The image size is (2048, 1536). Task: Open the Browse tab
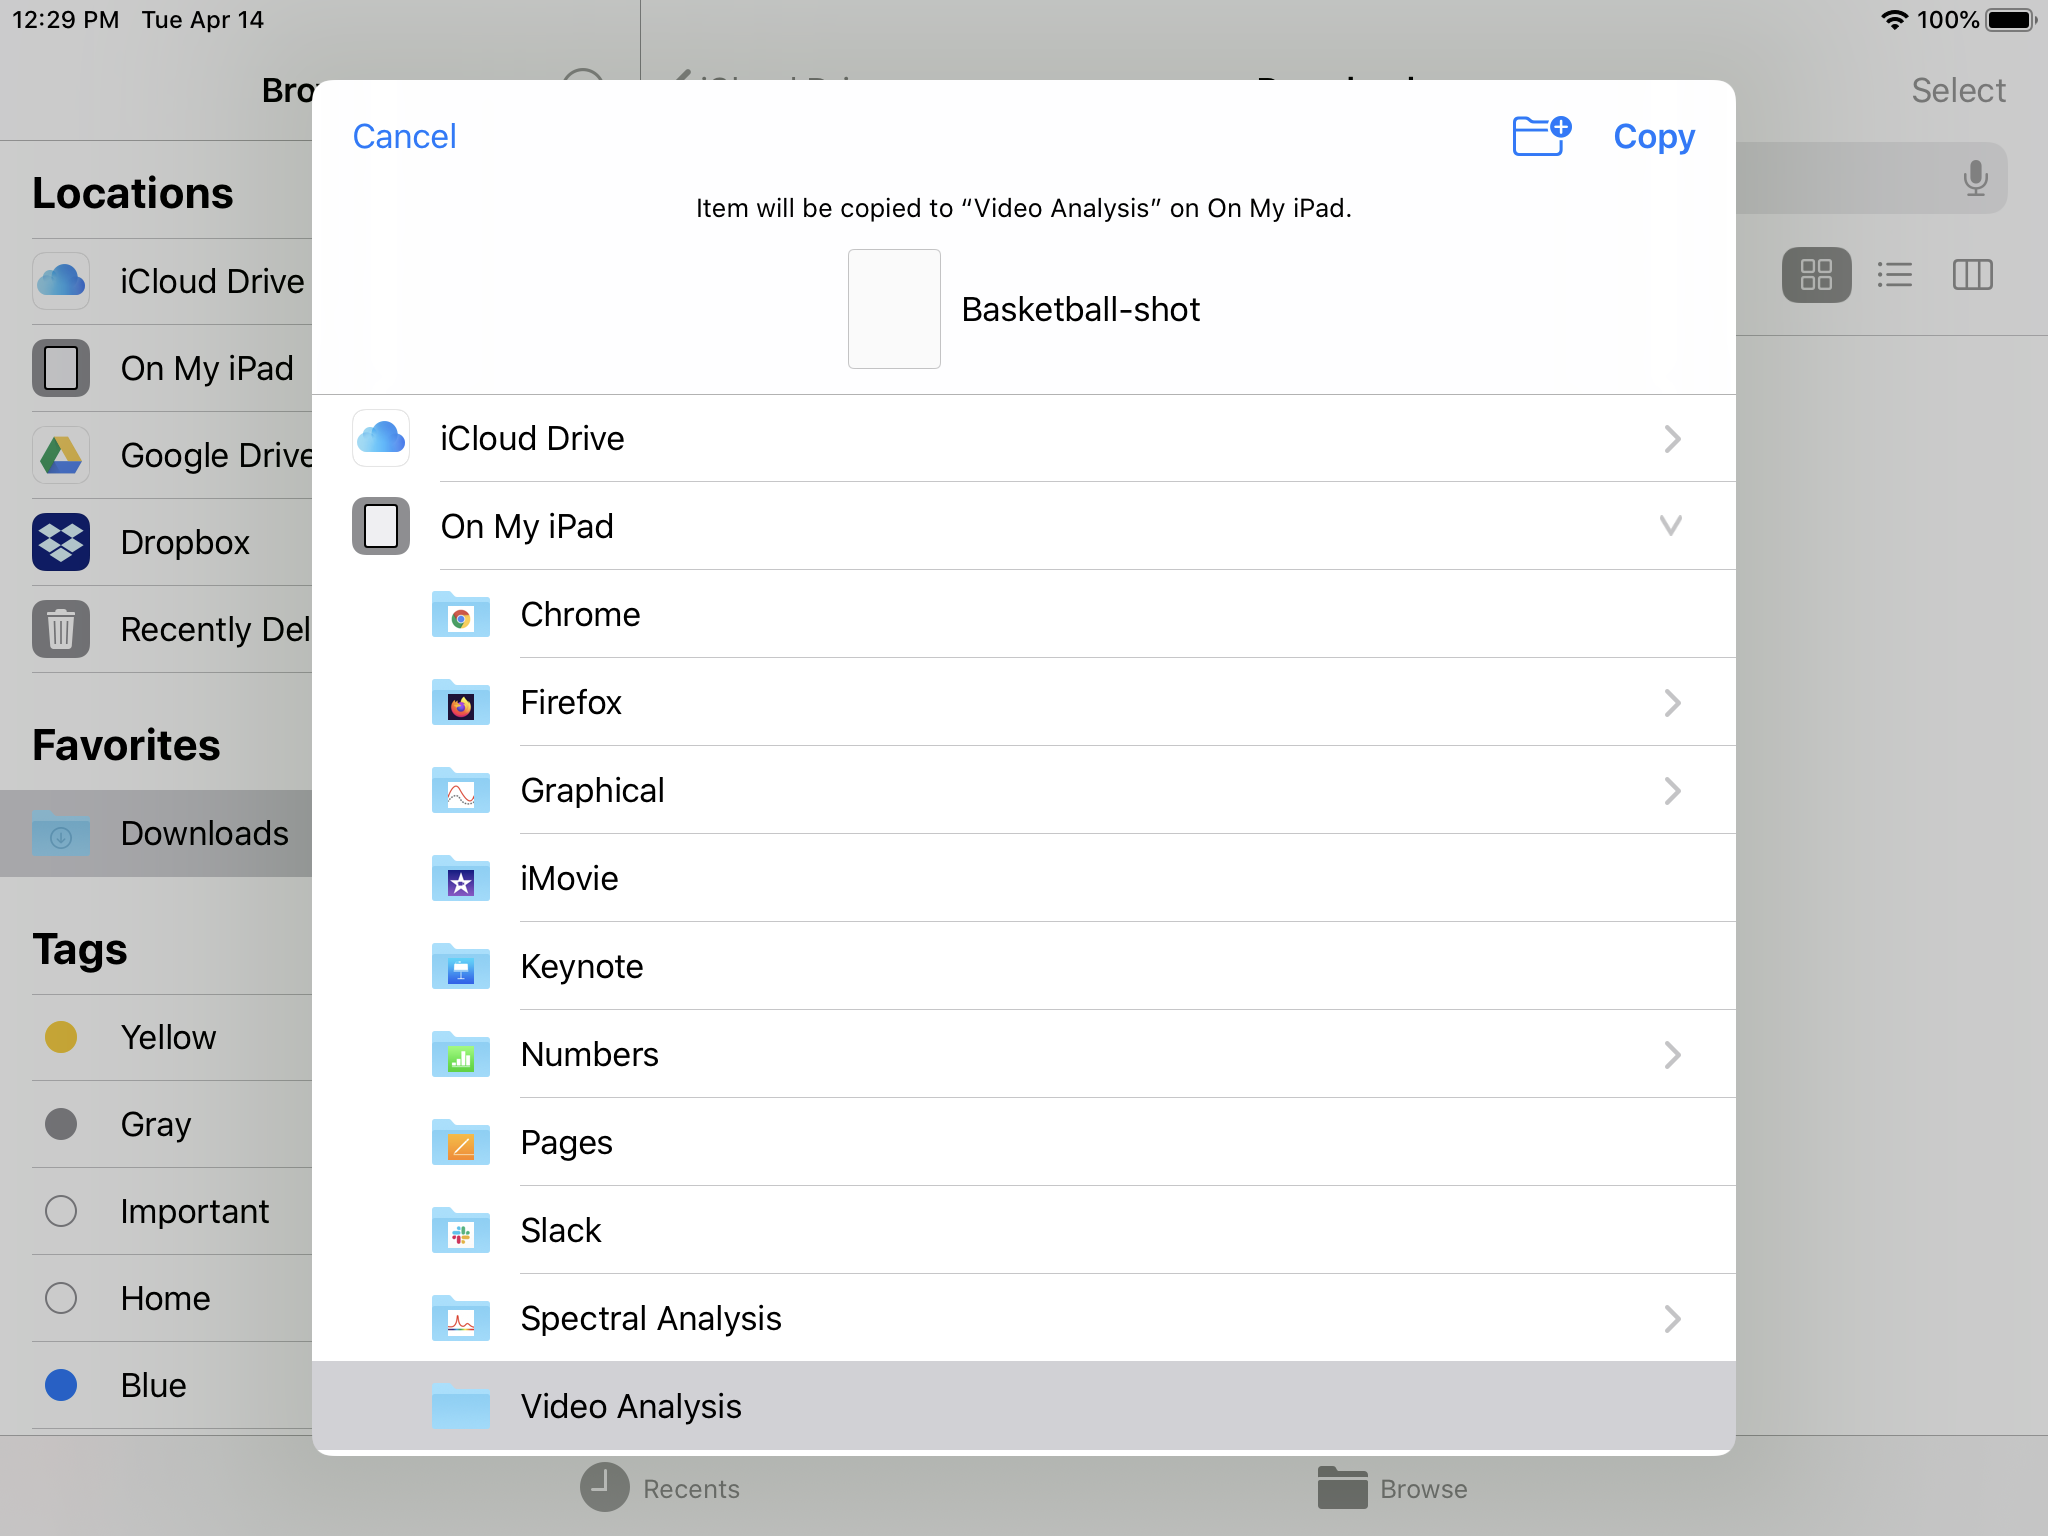(1392, 1488)
